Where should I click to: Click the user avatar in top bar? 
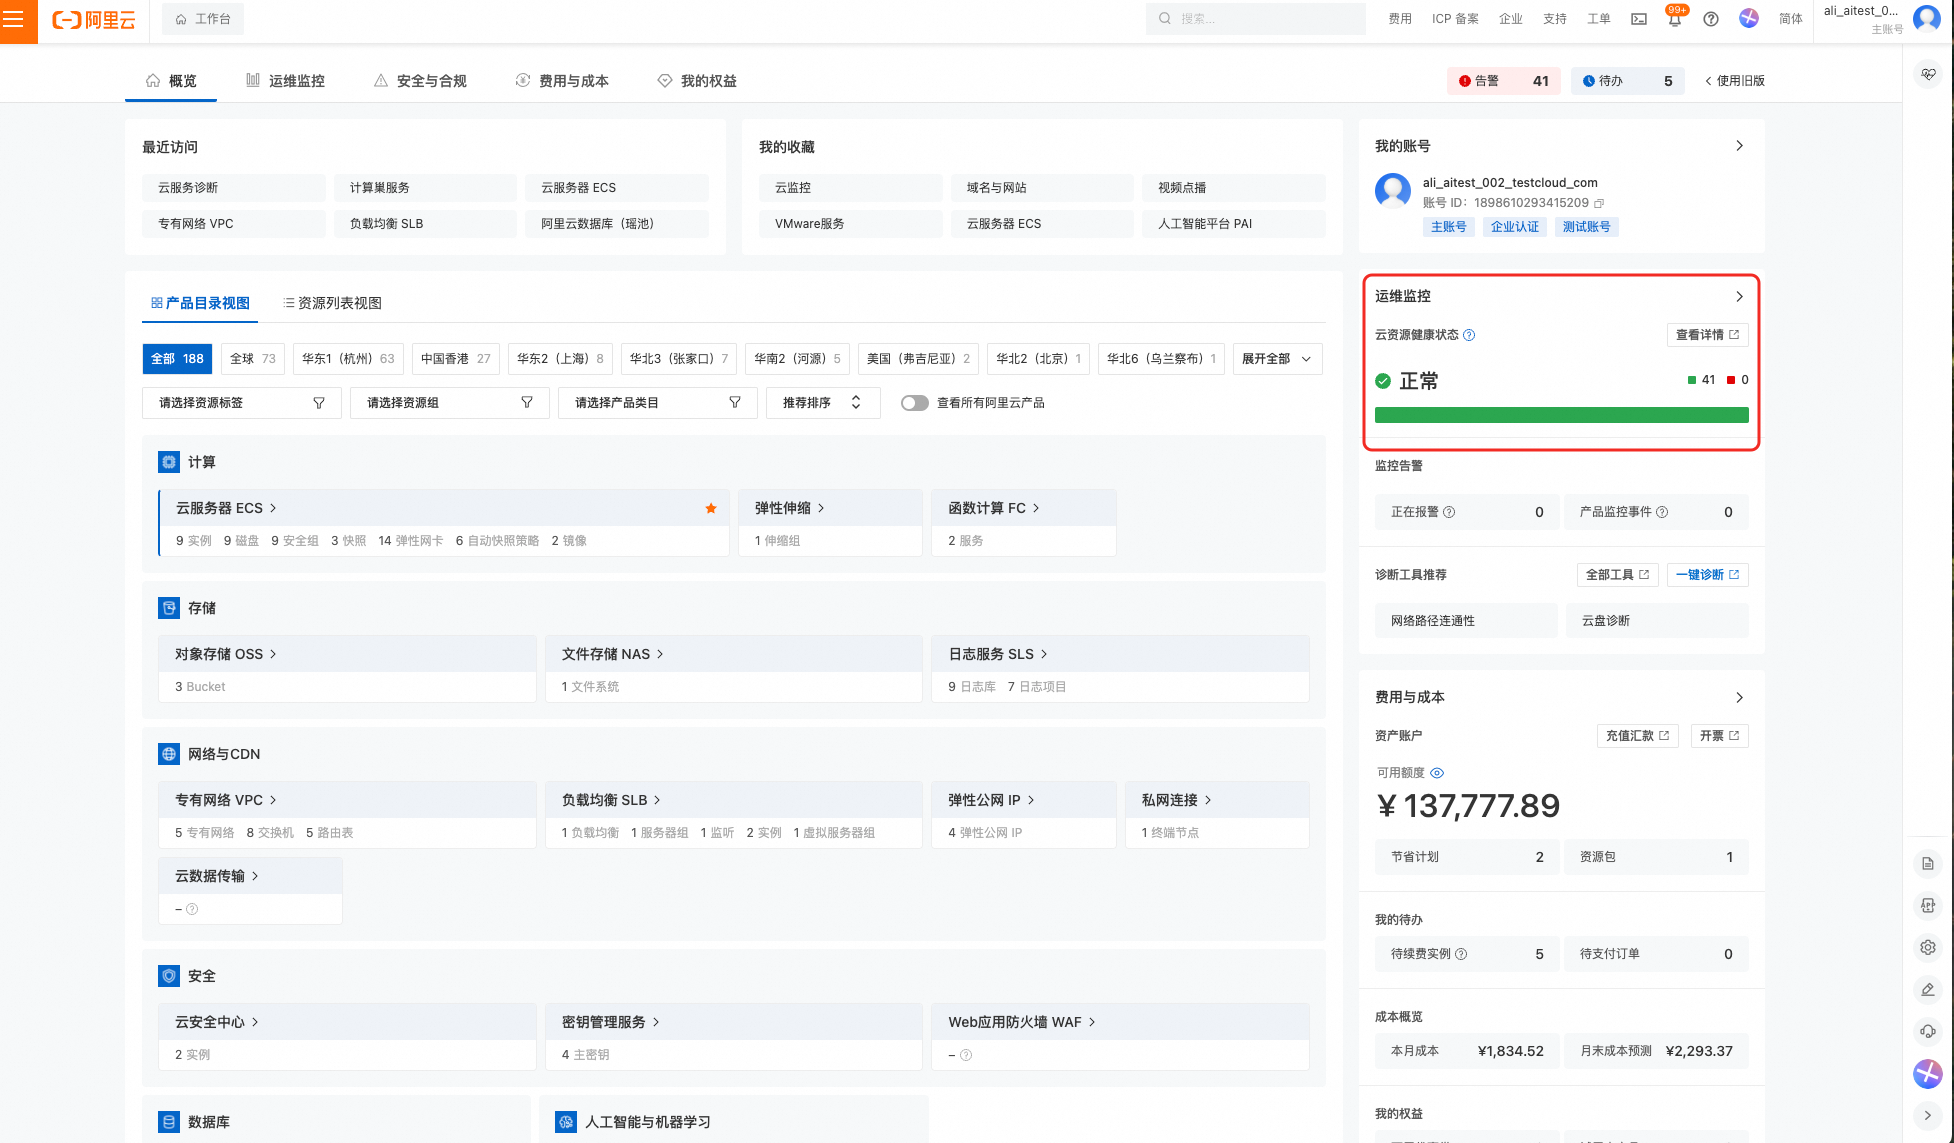tap(1926, 18)
